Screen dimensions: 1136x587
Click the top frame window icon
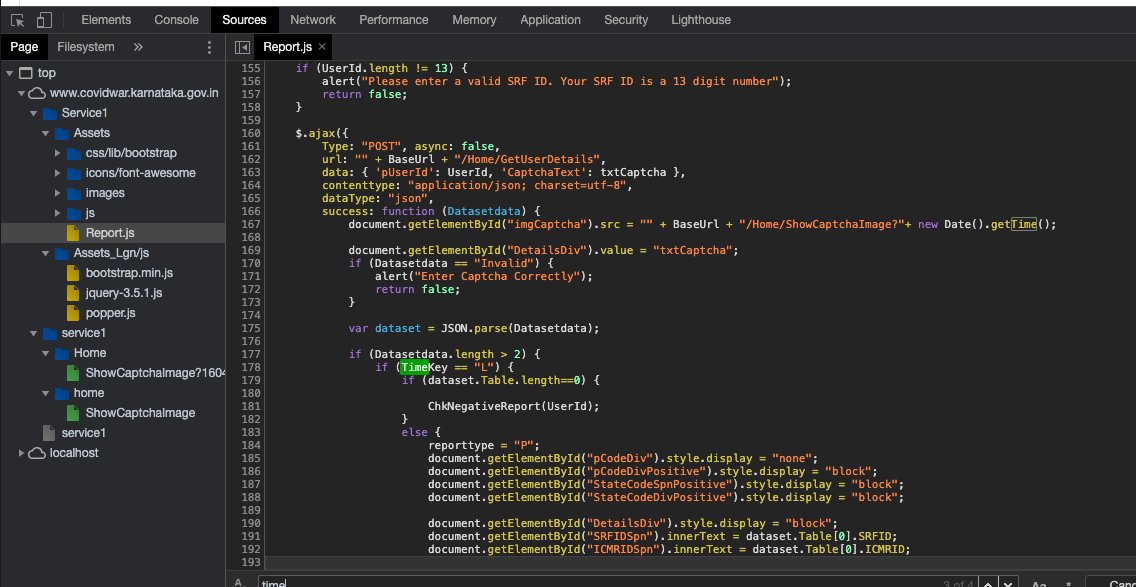26,73
